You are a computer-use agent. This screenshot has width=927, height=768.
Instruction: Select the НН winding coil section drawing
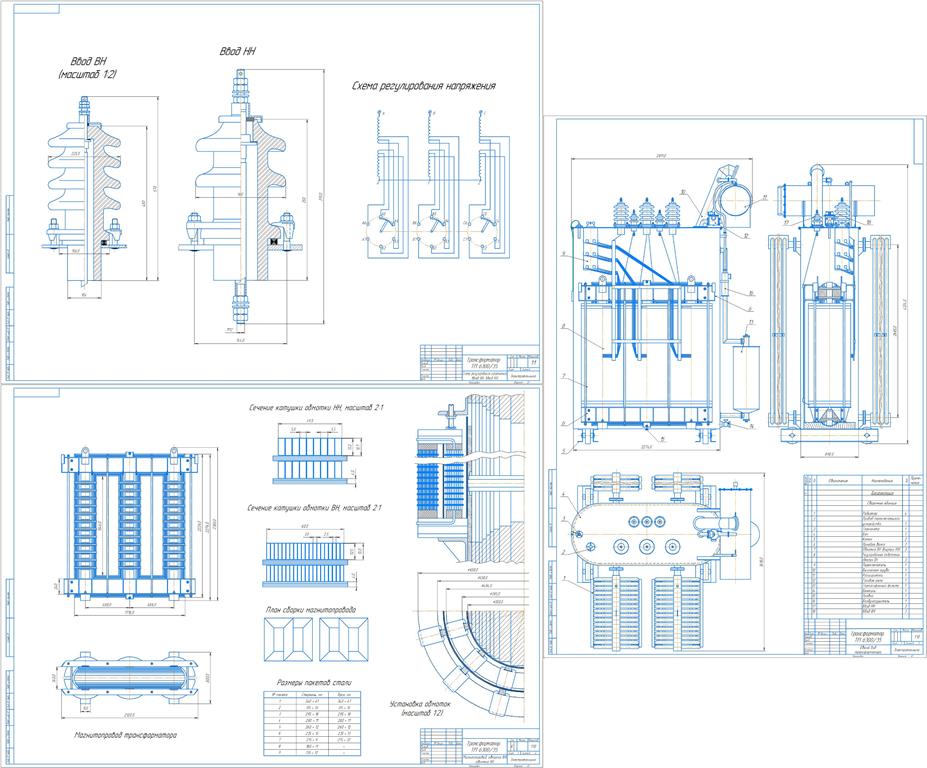[x=310, y=453]
